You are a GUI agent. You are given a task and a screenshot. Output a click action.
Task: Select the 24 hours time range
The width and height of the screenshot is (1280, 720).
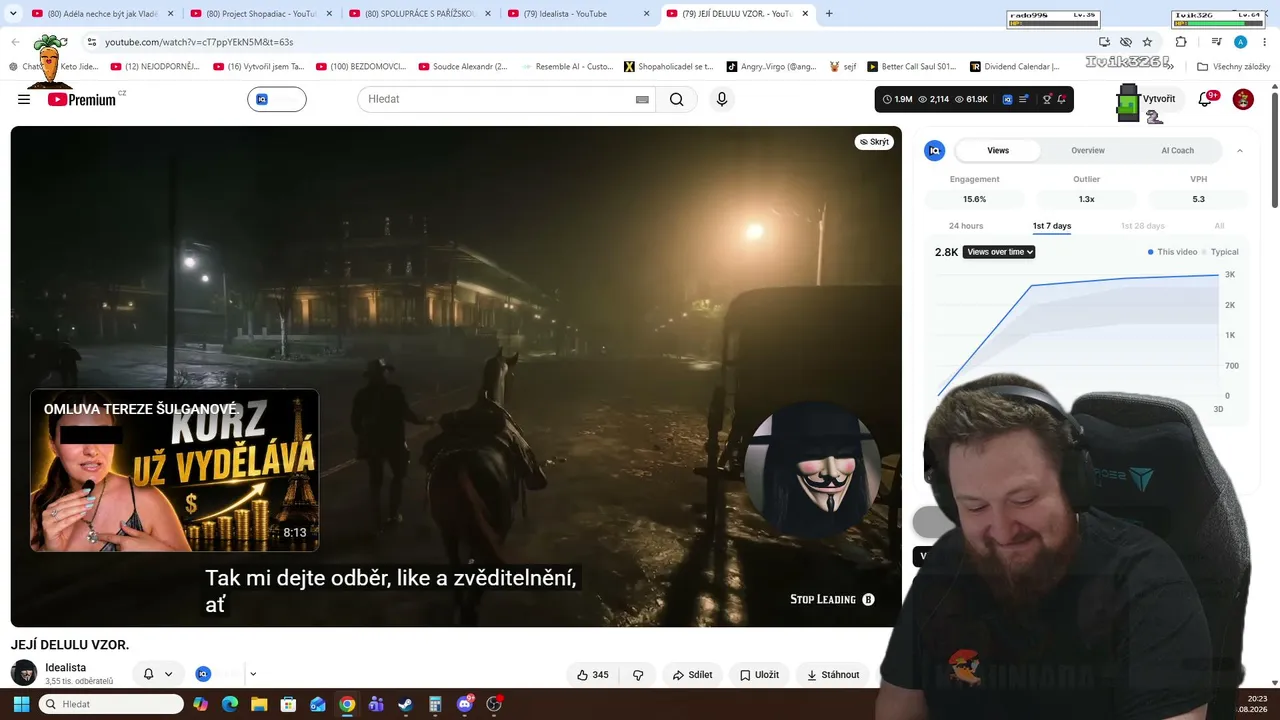click(966, 226)
